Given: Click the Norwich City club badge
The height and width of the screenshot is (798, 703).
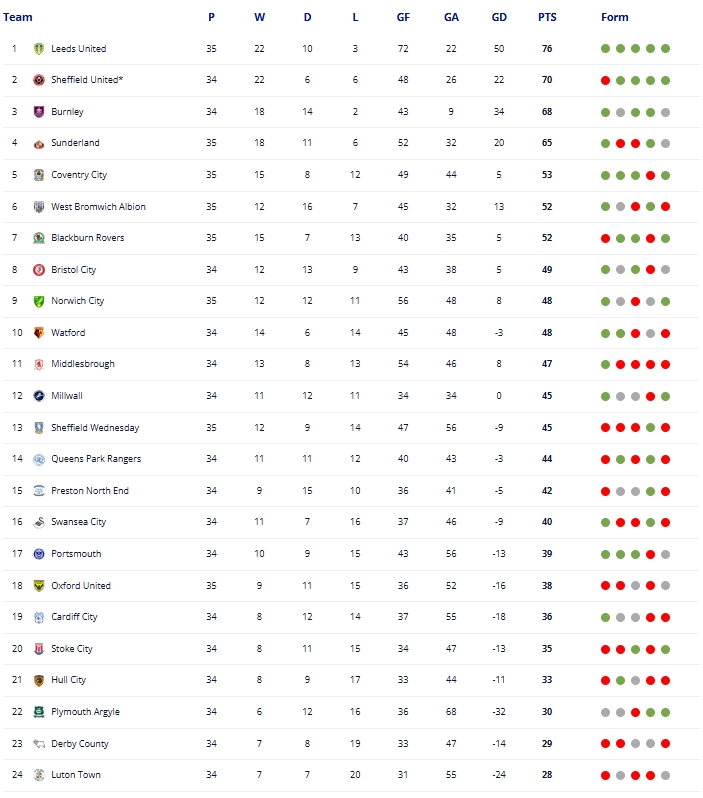Looking at the screenshot, I should [x=39, y=301].
